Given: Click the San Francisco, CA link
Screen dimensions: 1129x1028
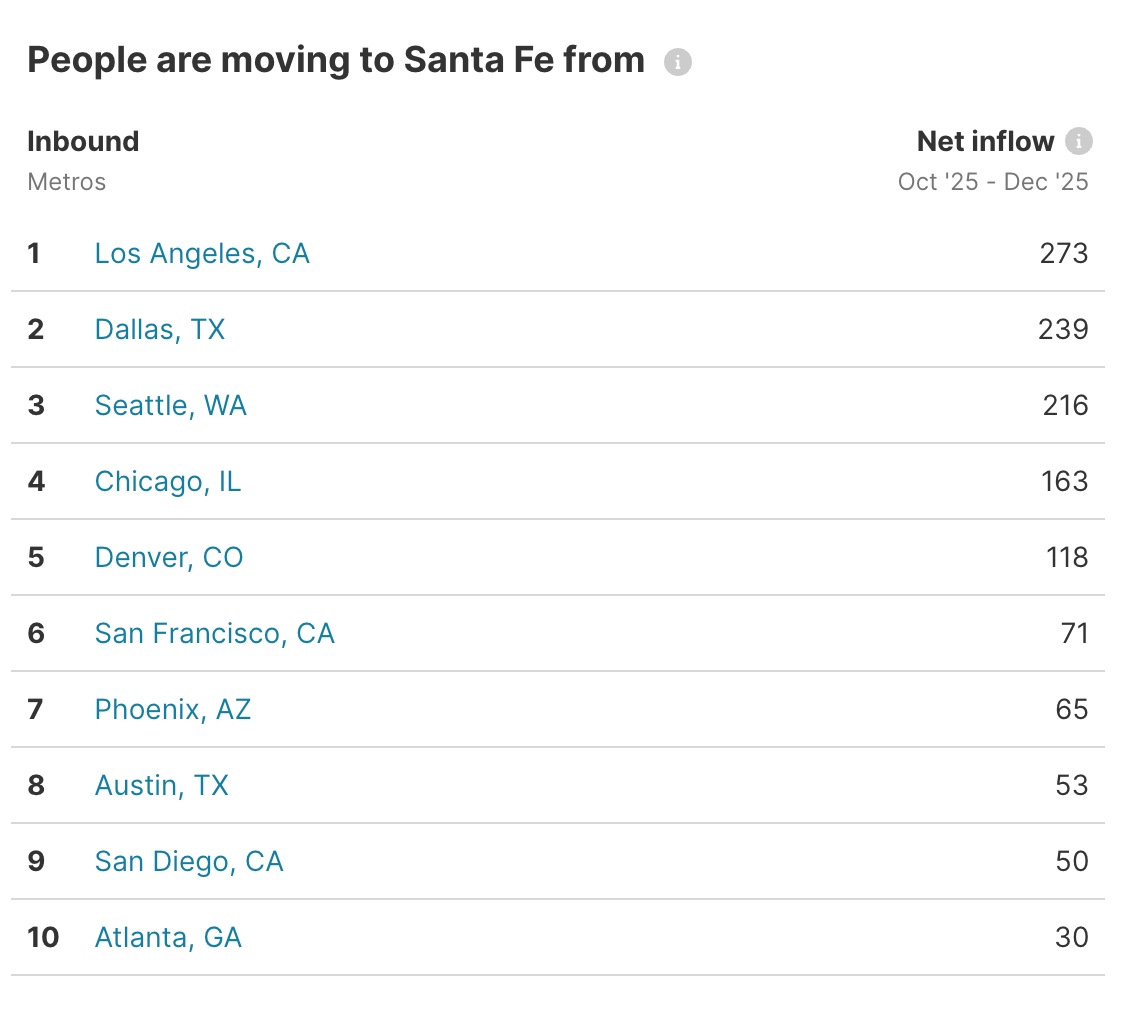Looking at the screenshot, I should click(214, 634).
